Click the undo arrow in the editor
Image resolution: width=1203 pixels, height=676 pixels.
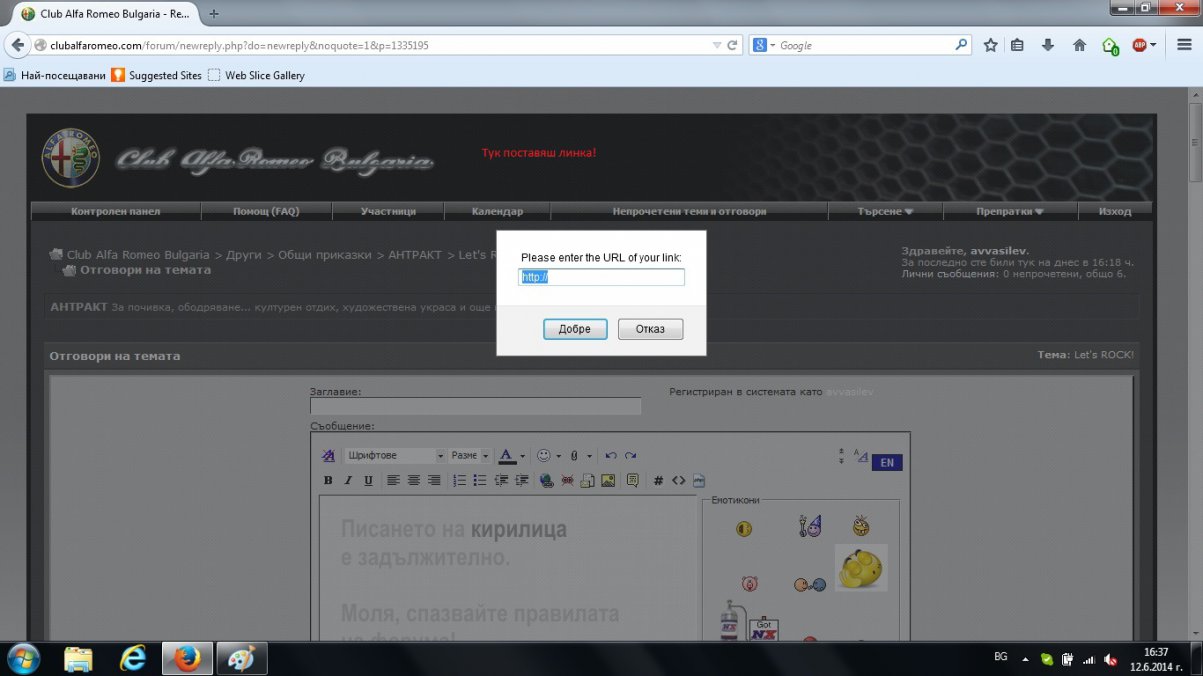pos(611,456)
